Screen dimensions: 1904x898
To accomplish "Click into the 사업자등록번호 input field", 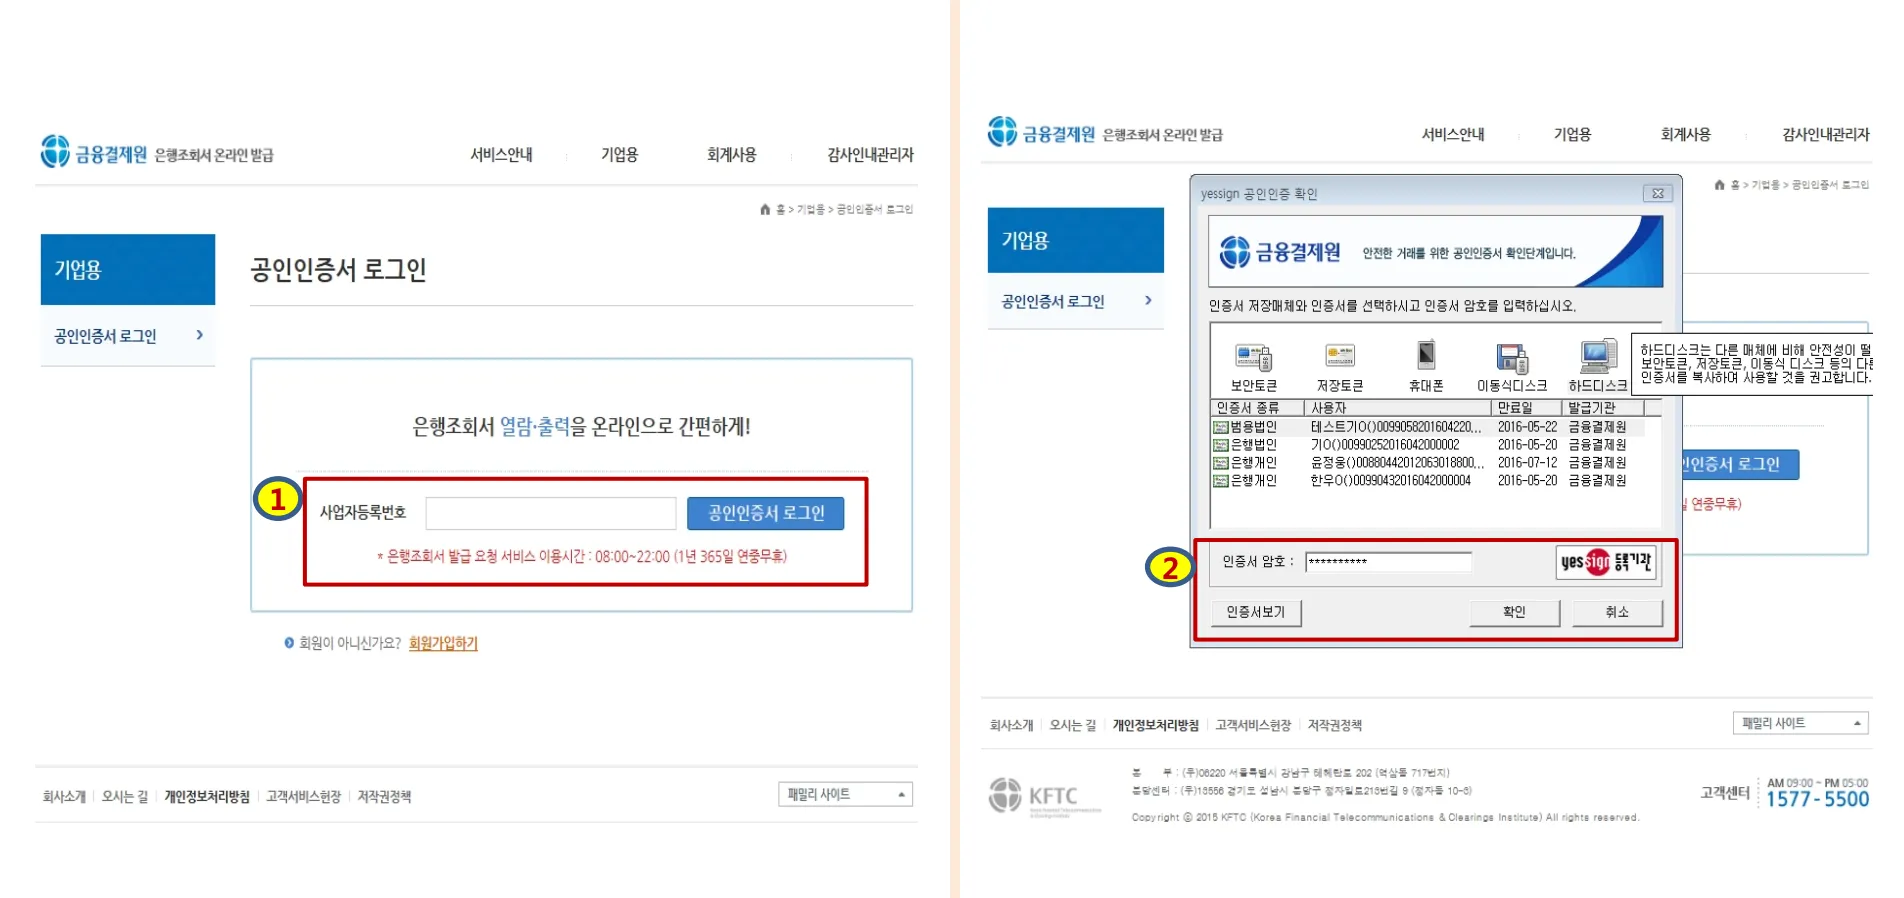I will tap(550, 513).
